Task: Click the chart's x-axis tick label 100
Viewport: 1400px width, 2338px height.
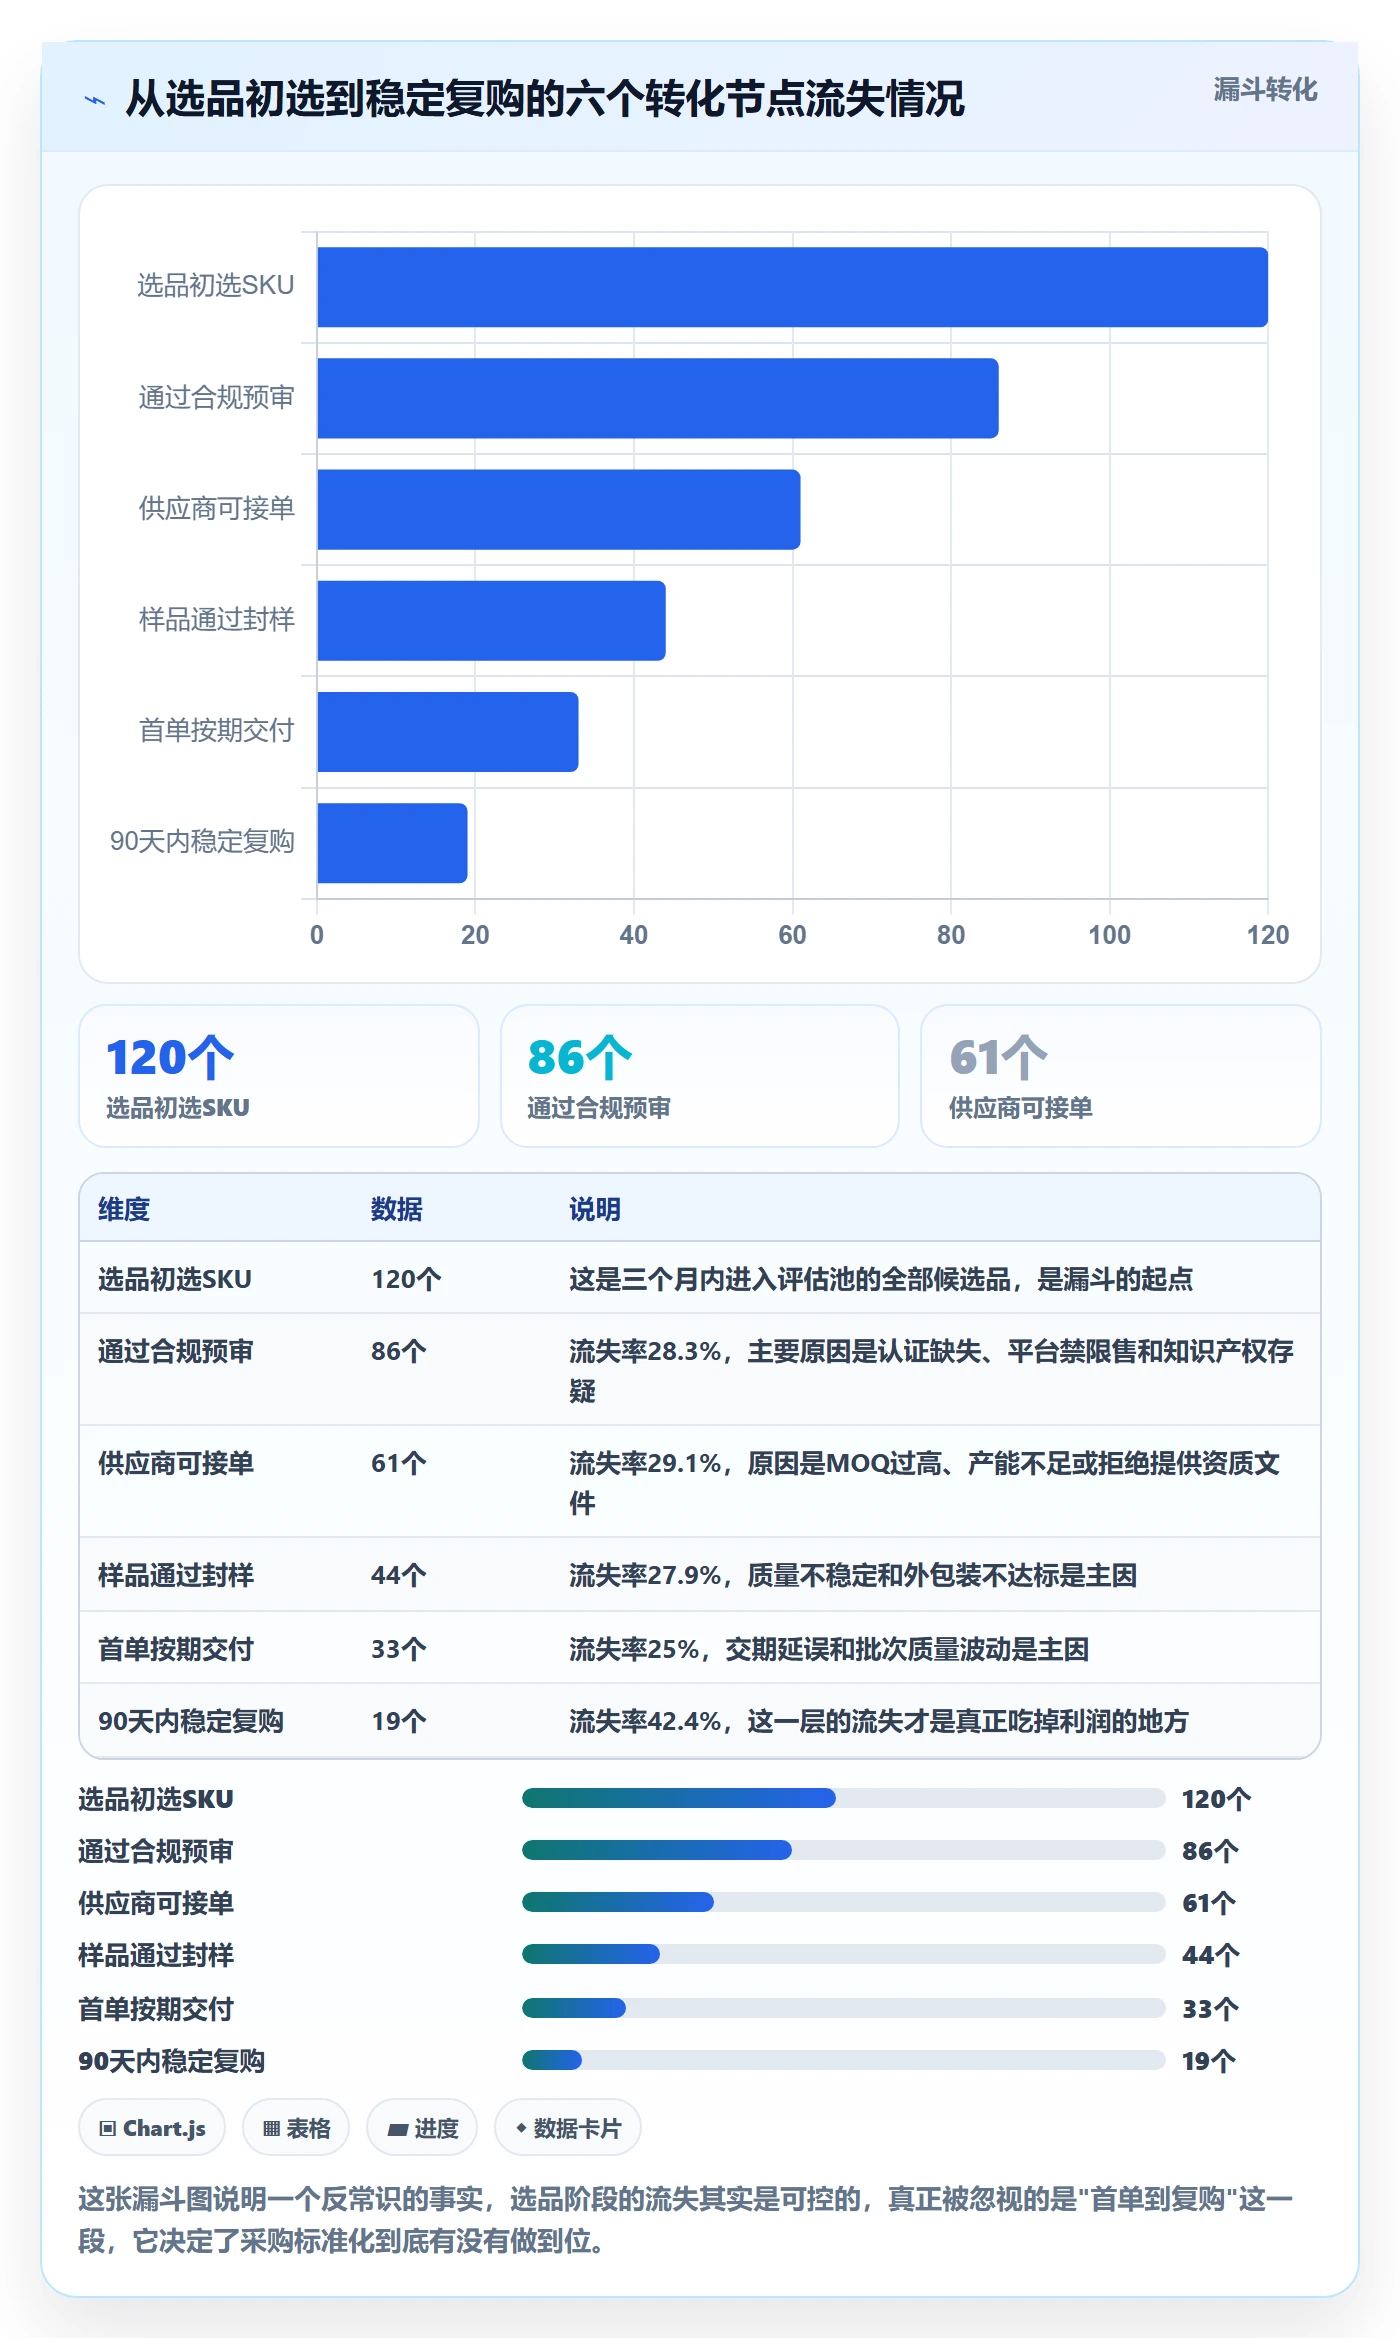Action: point(1109,935)
